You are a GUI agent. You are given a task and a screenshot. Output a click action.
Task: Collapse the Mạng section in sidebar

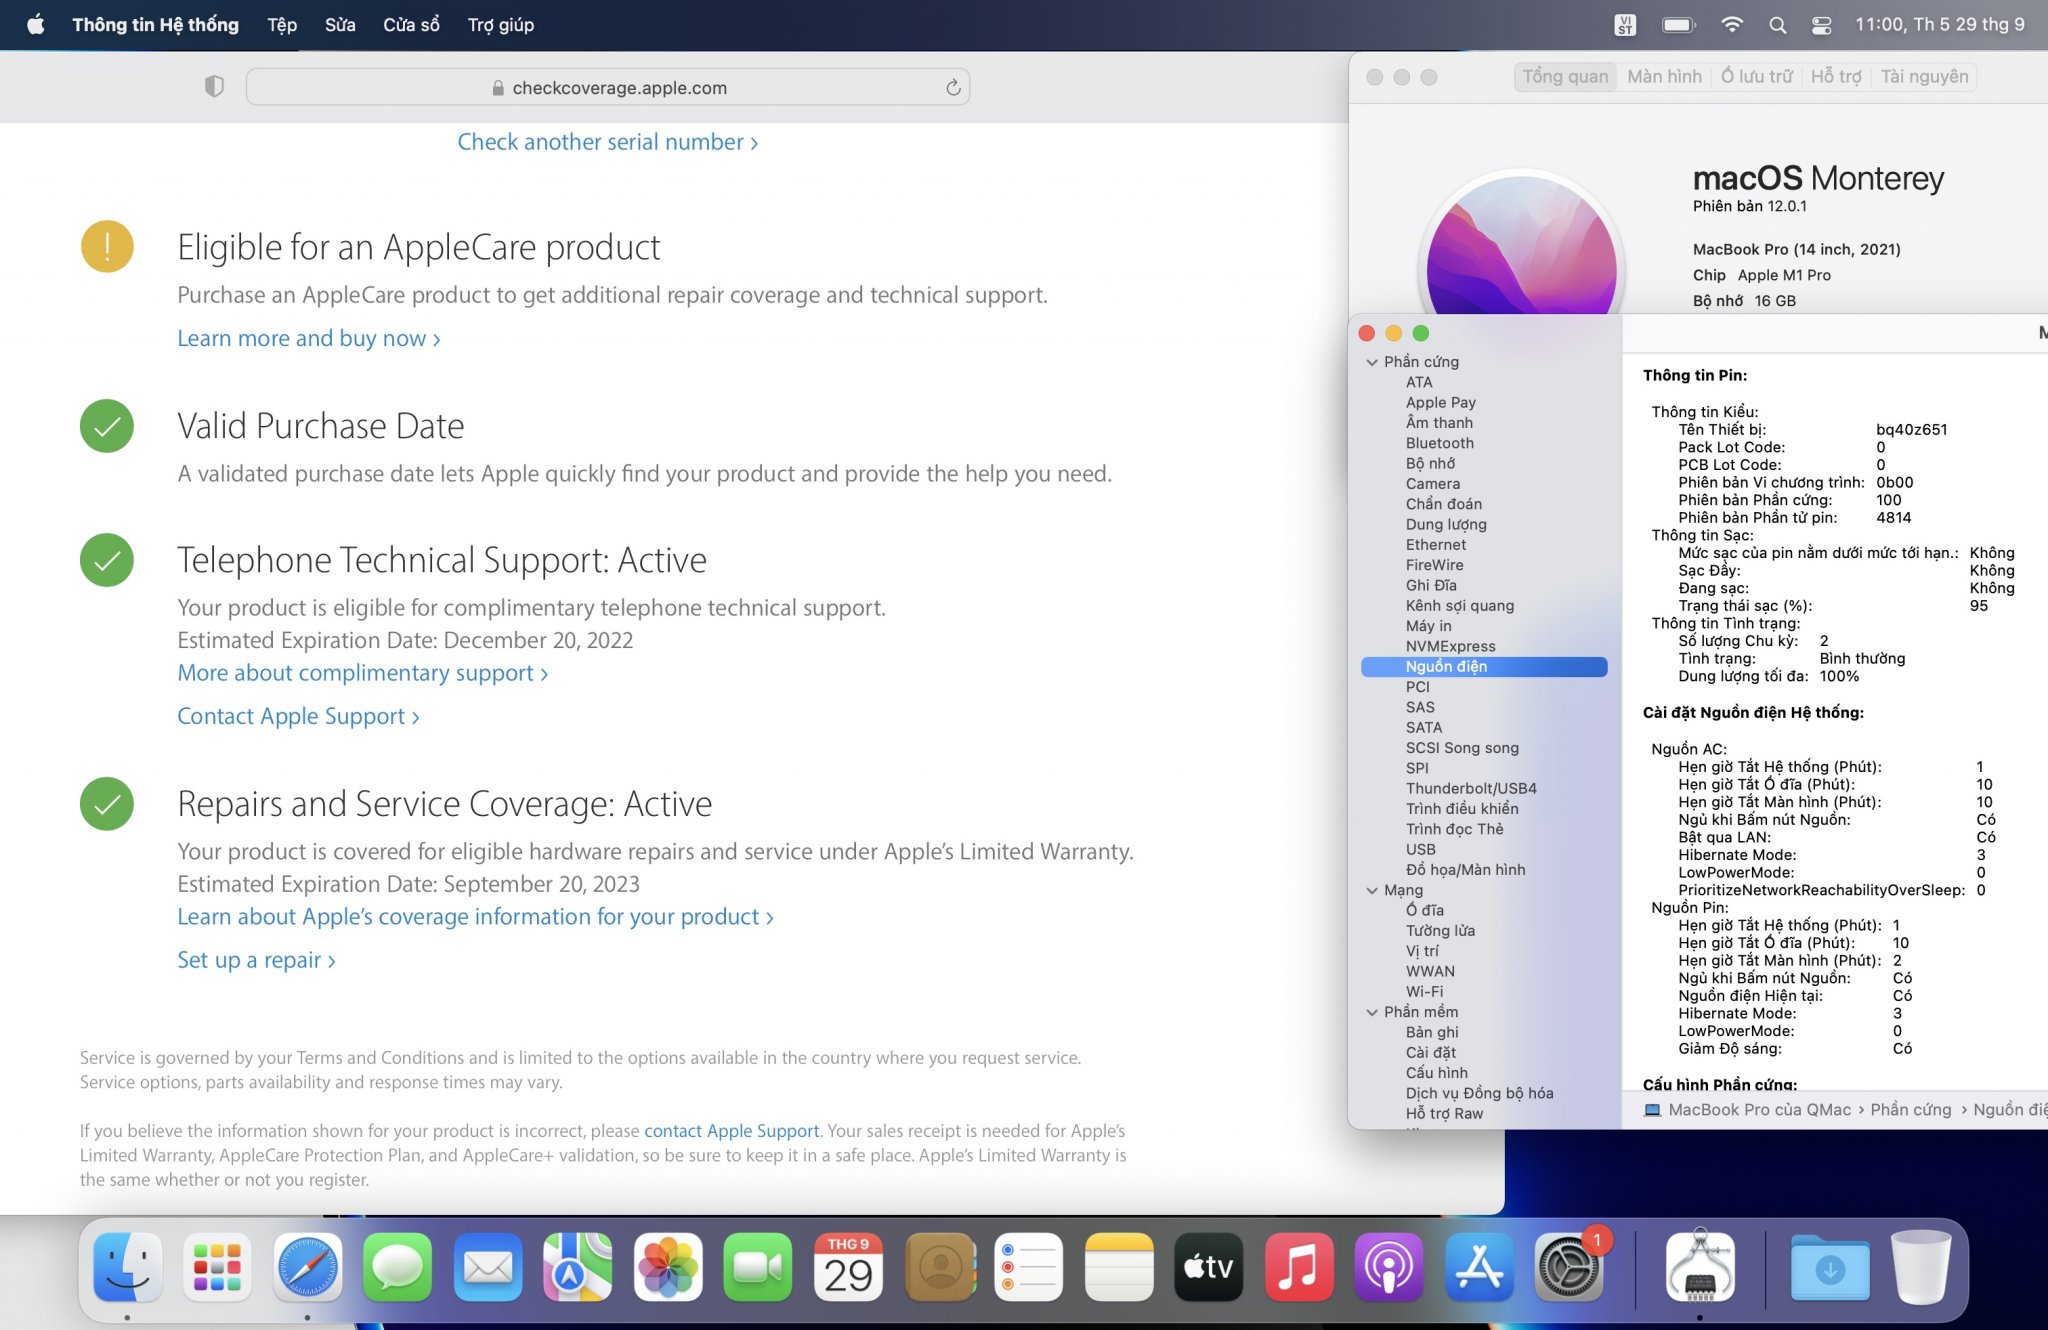1372,890
